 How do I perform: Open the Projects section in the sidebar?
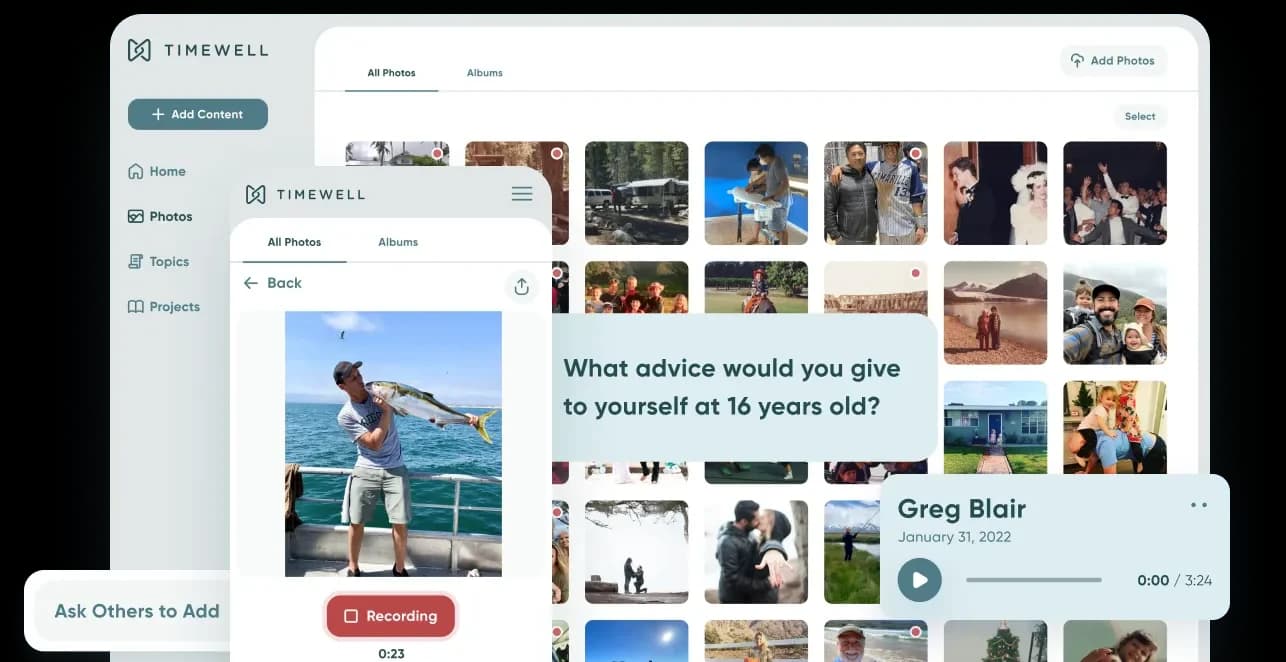172,306
